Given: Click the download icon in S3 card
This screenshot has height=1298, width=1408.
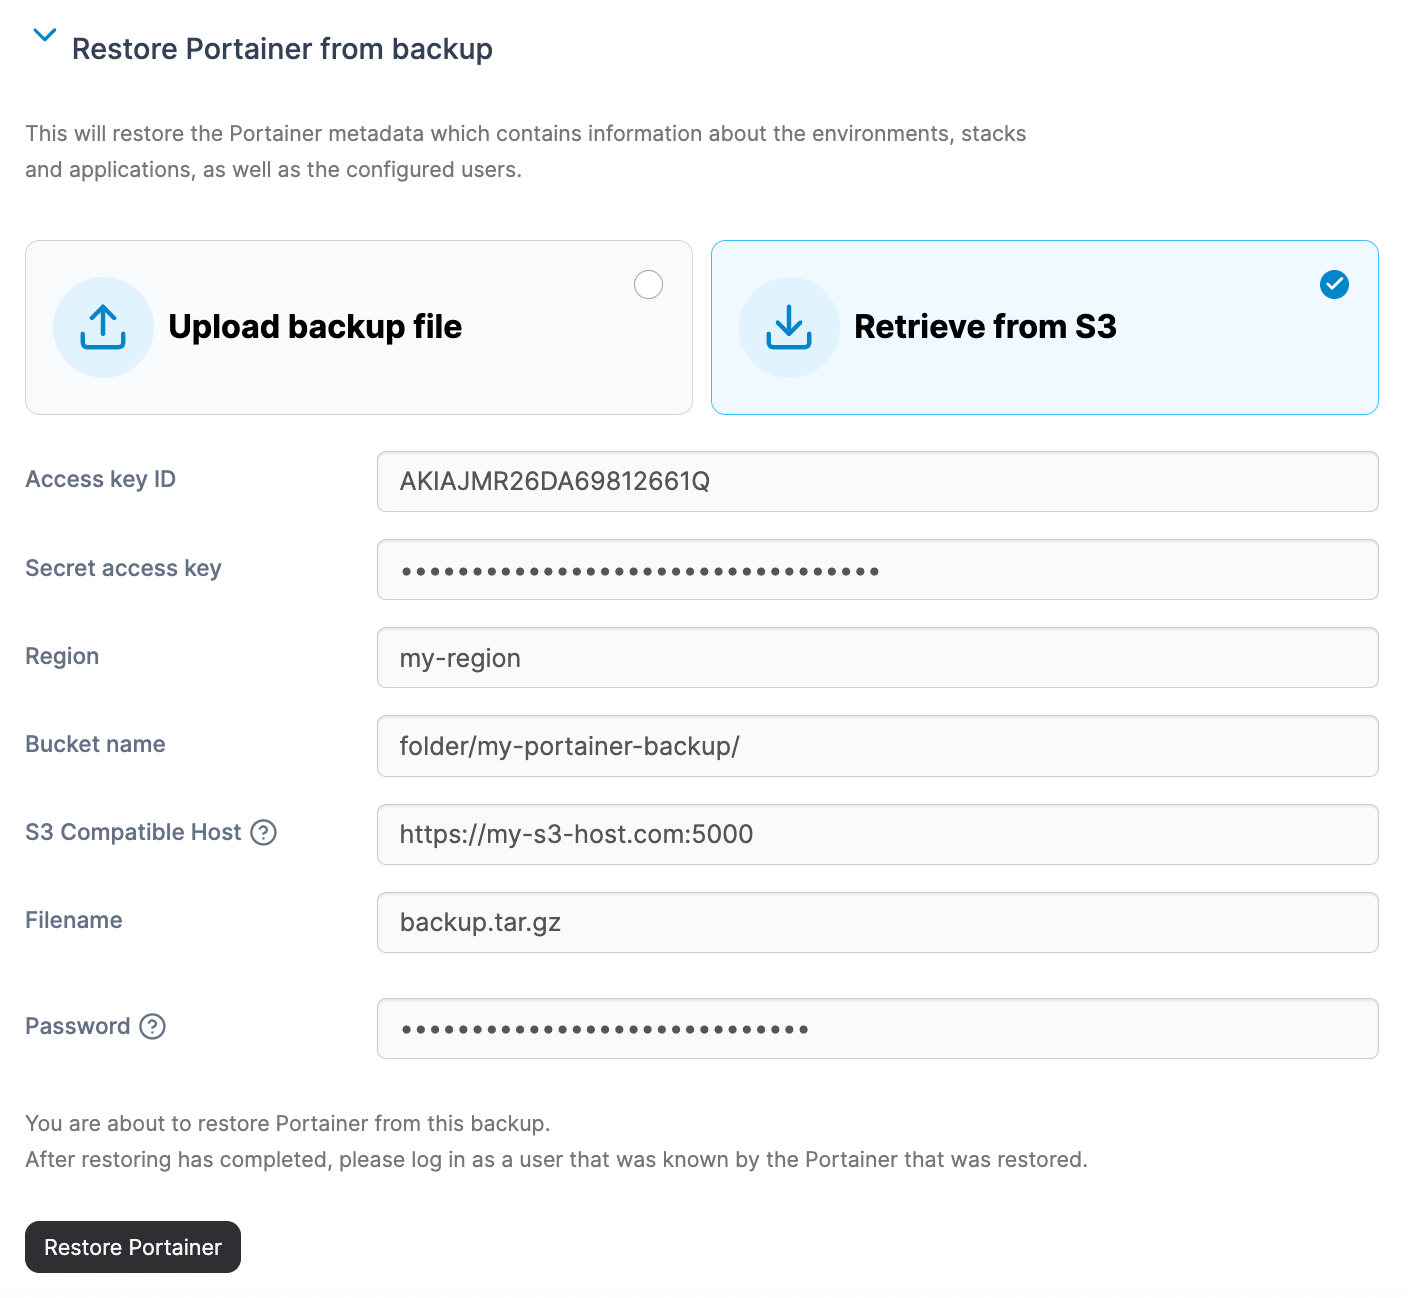Looking at the screenshot, I should click(789, 327).
